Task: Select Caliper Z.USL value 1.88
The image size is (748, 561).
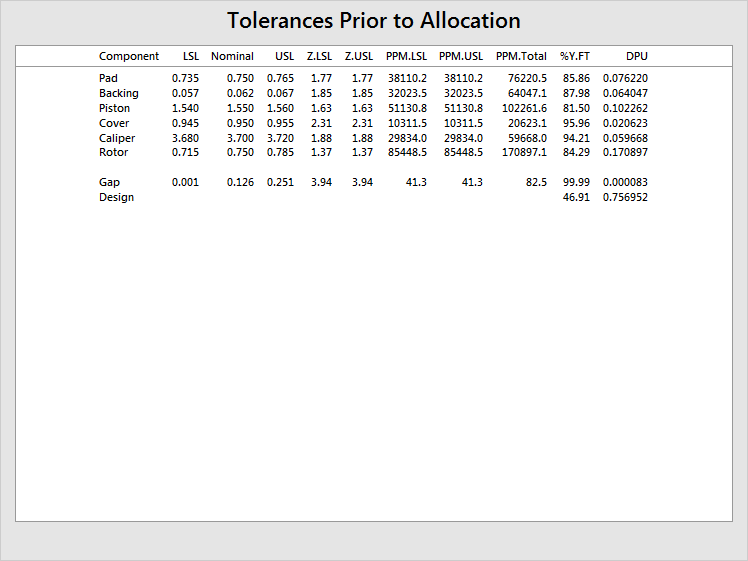Action: [363, 138]
